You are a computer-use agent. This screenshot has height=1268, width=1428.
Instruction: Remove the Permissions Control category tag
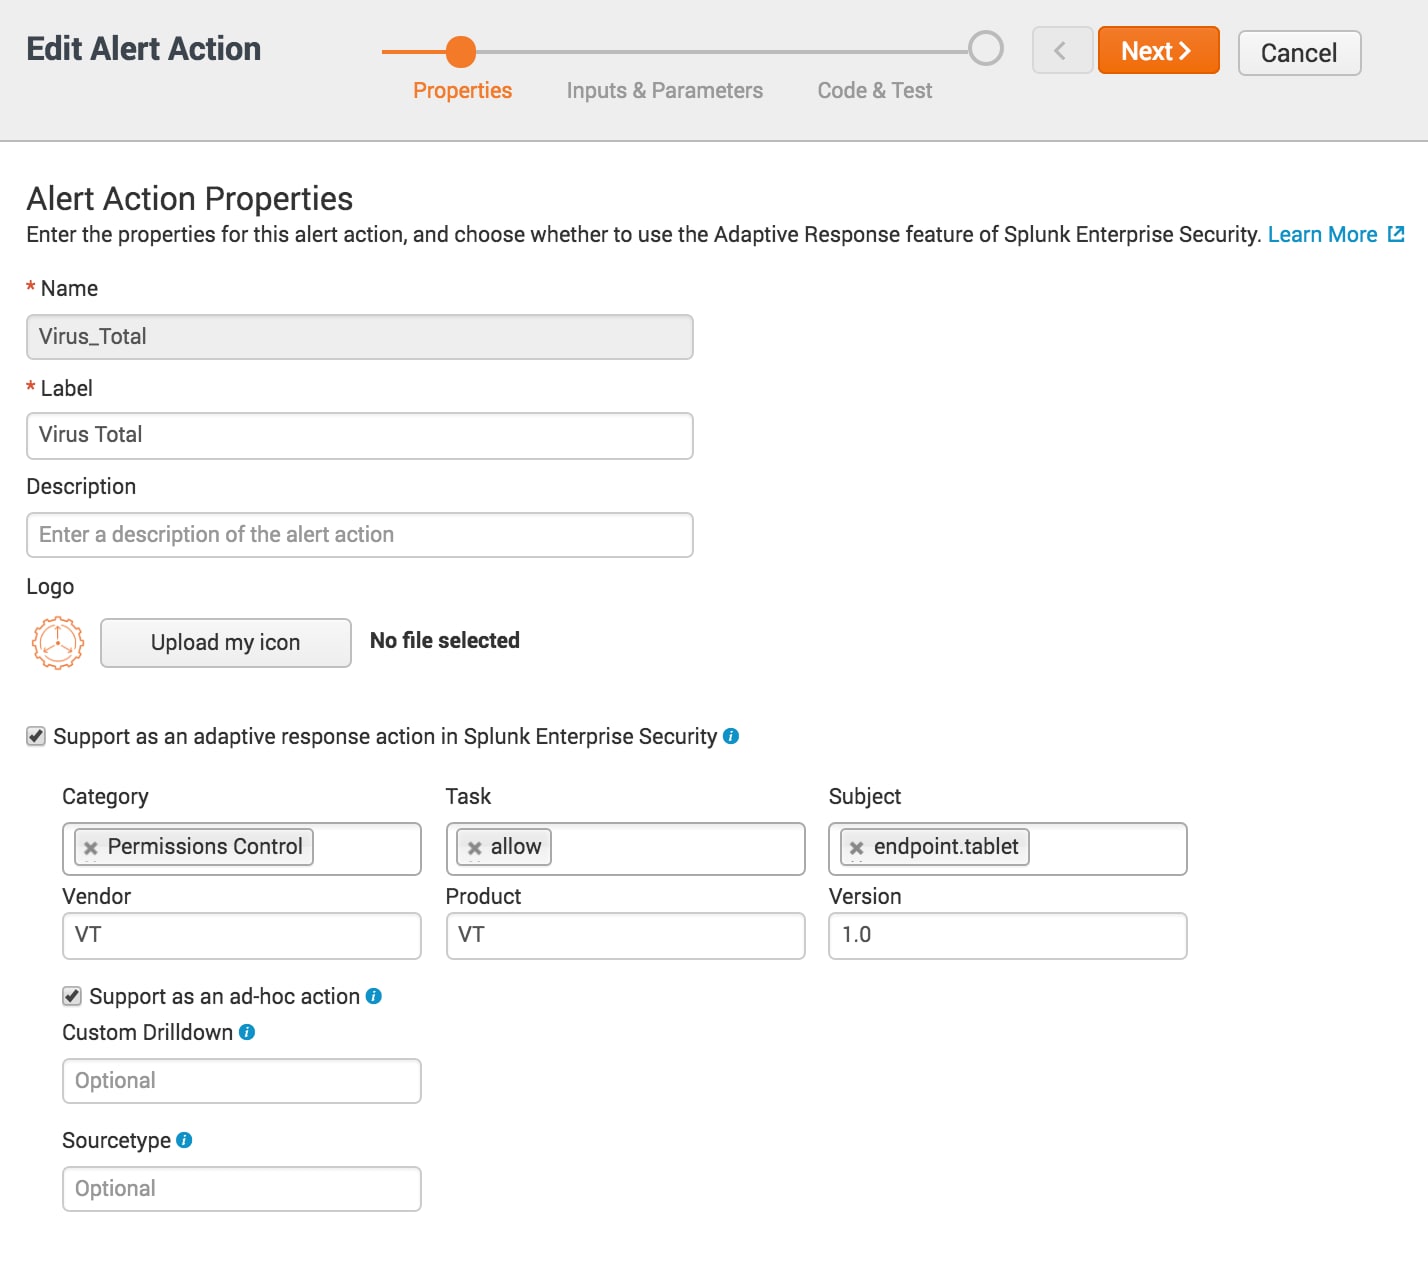(x=91, y=848)
